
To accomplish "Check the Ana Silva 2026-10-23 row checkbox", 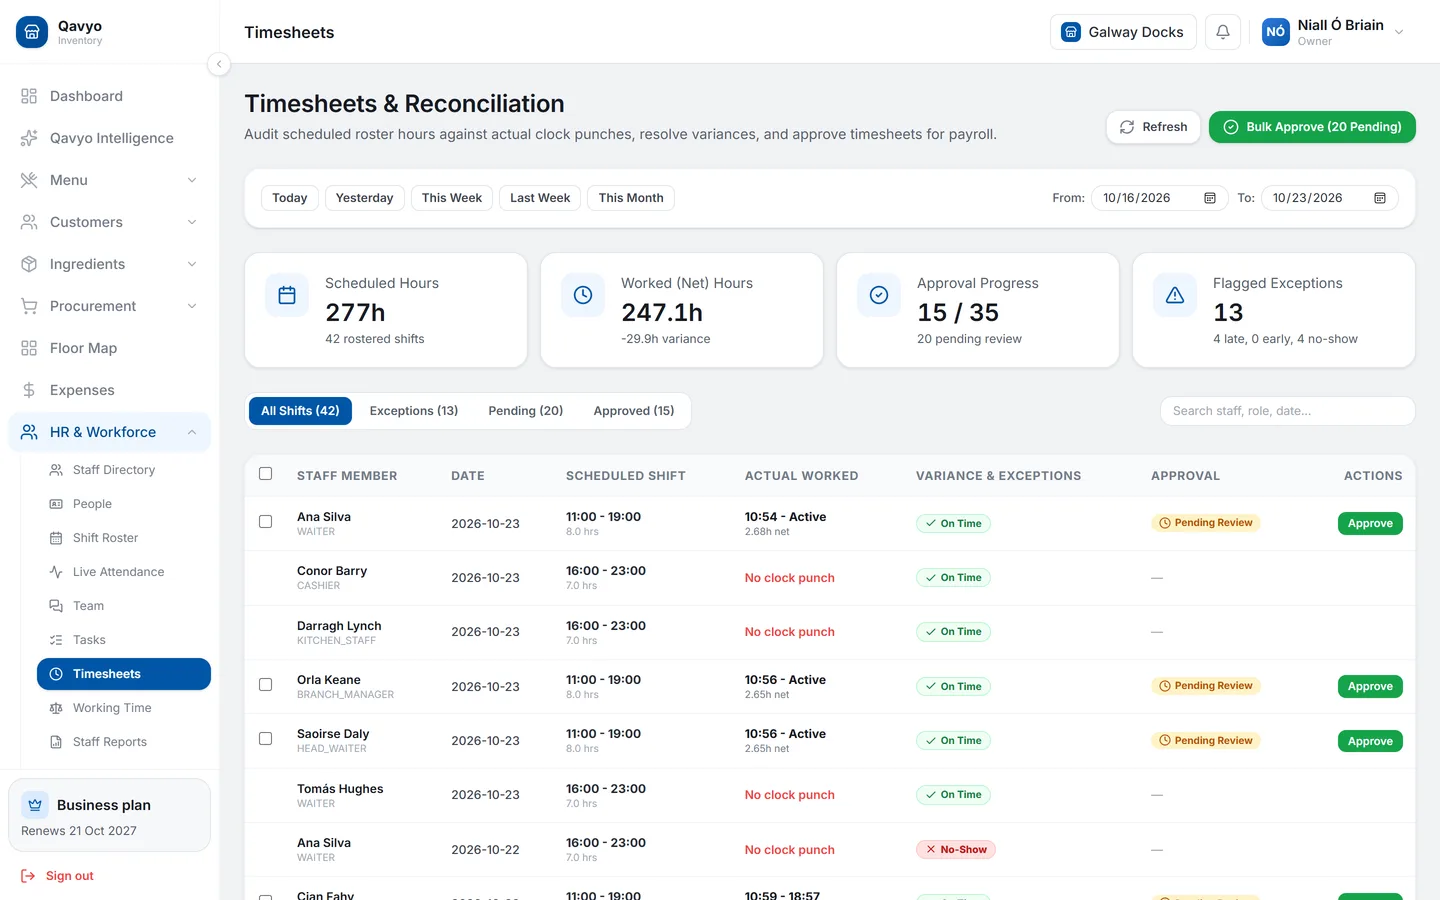I will (266, 522).
